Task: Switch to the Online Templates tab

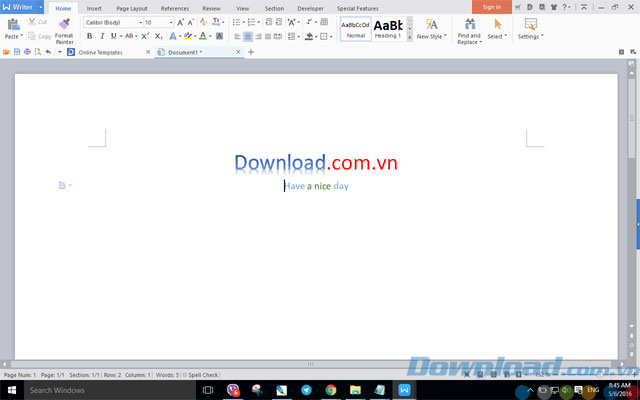Action: coord(100,52)
